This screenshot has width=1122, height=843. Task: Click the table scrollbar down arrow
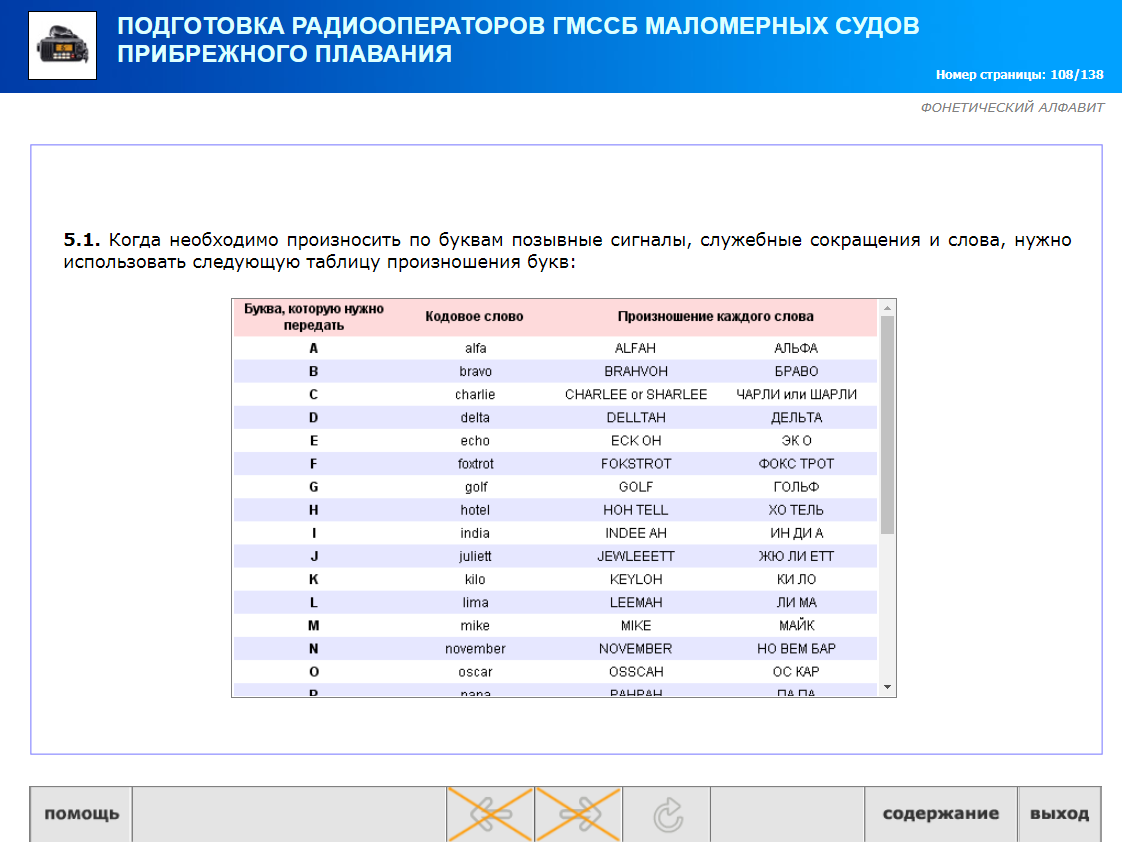tap(887, 687)
